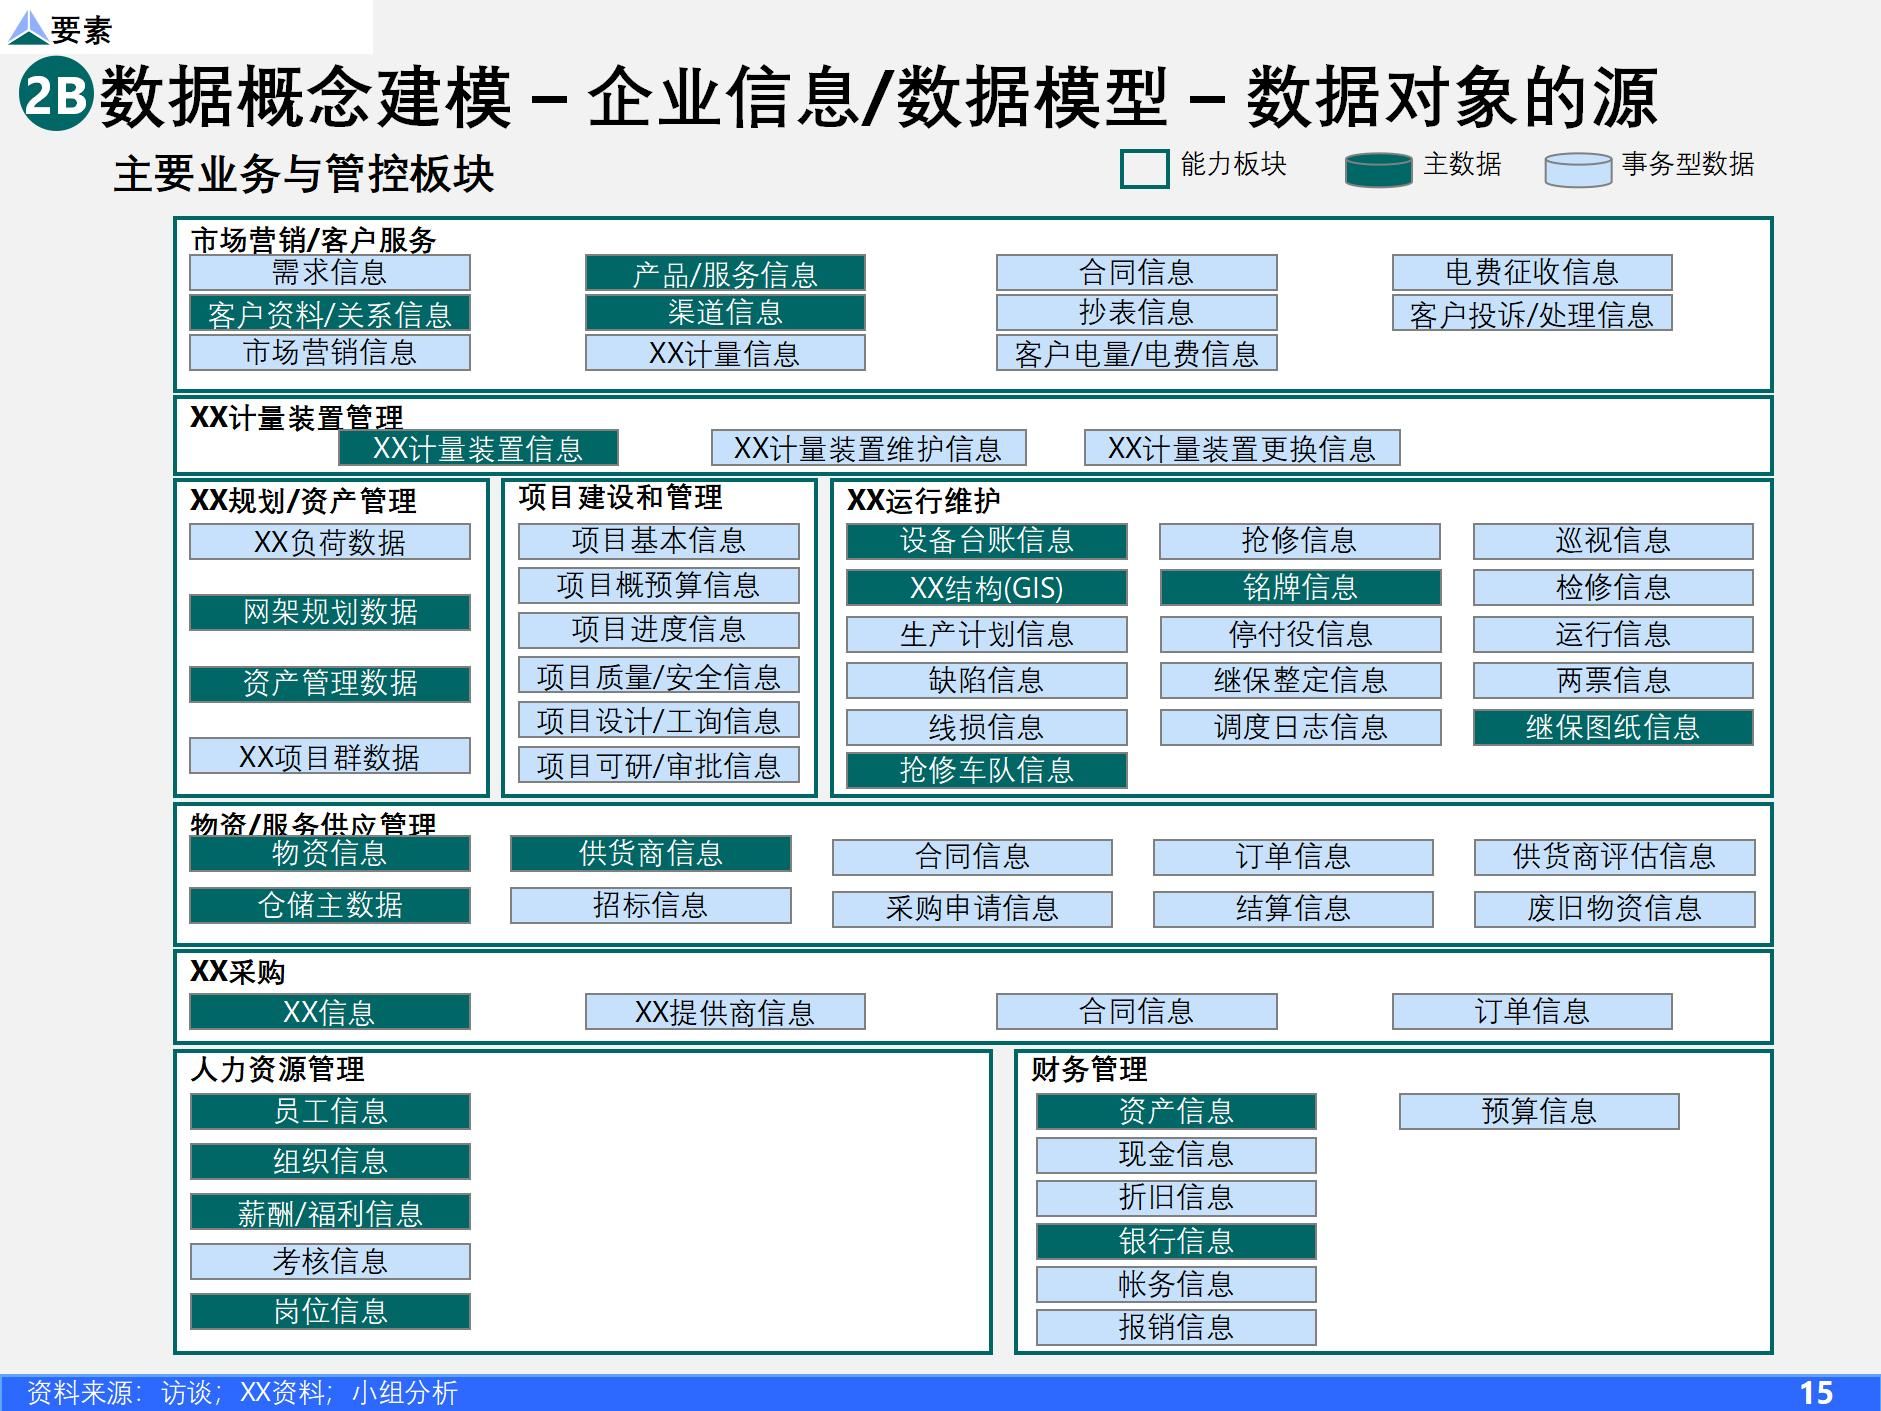Click the 电费征收信息 box
This screenshot has height=1411, width=1881.
[x=1532, y=273]
